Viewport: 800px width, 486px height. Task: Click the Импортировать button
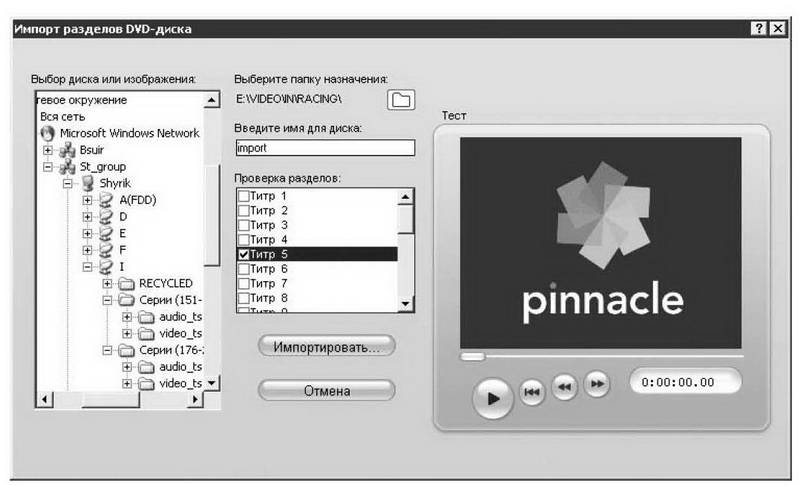pos(327,347)
